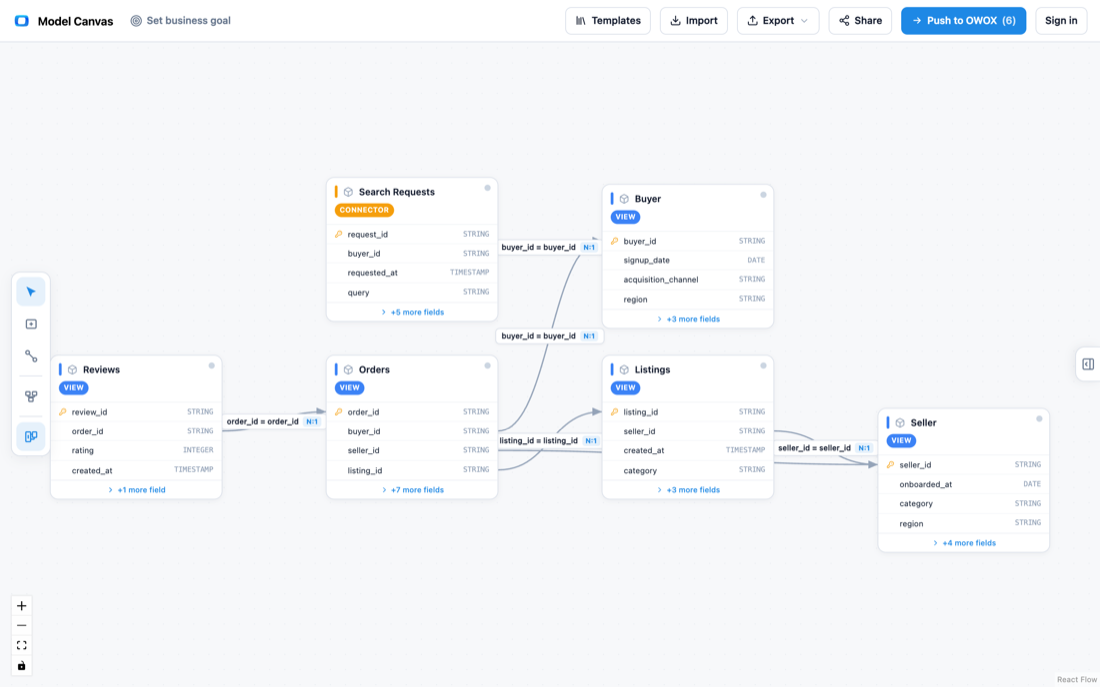Screen dimensions: 1100x687
Task: Select the VIEW badge on Seller card
Action: point(901,441)
